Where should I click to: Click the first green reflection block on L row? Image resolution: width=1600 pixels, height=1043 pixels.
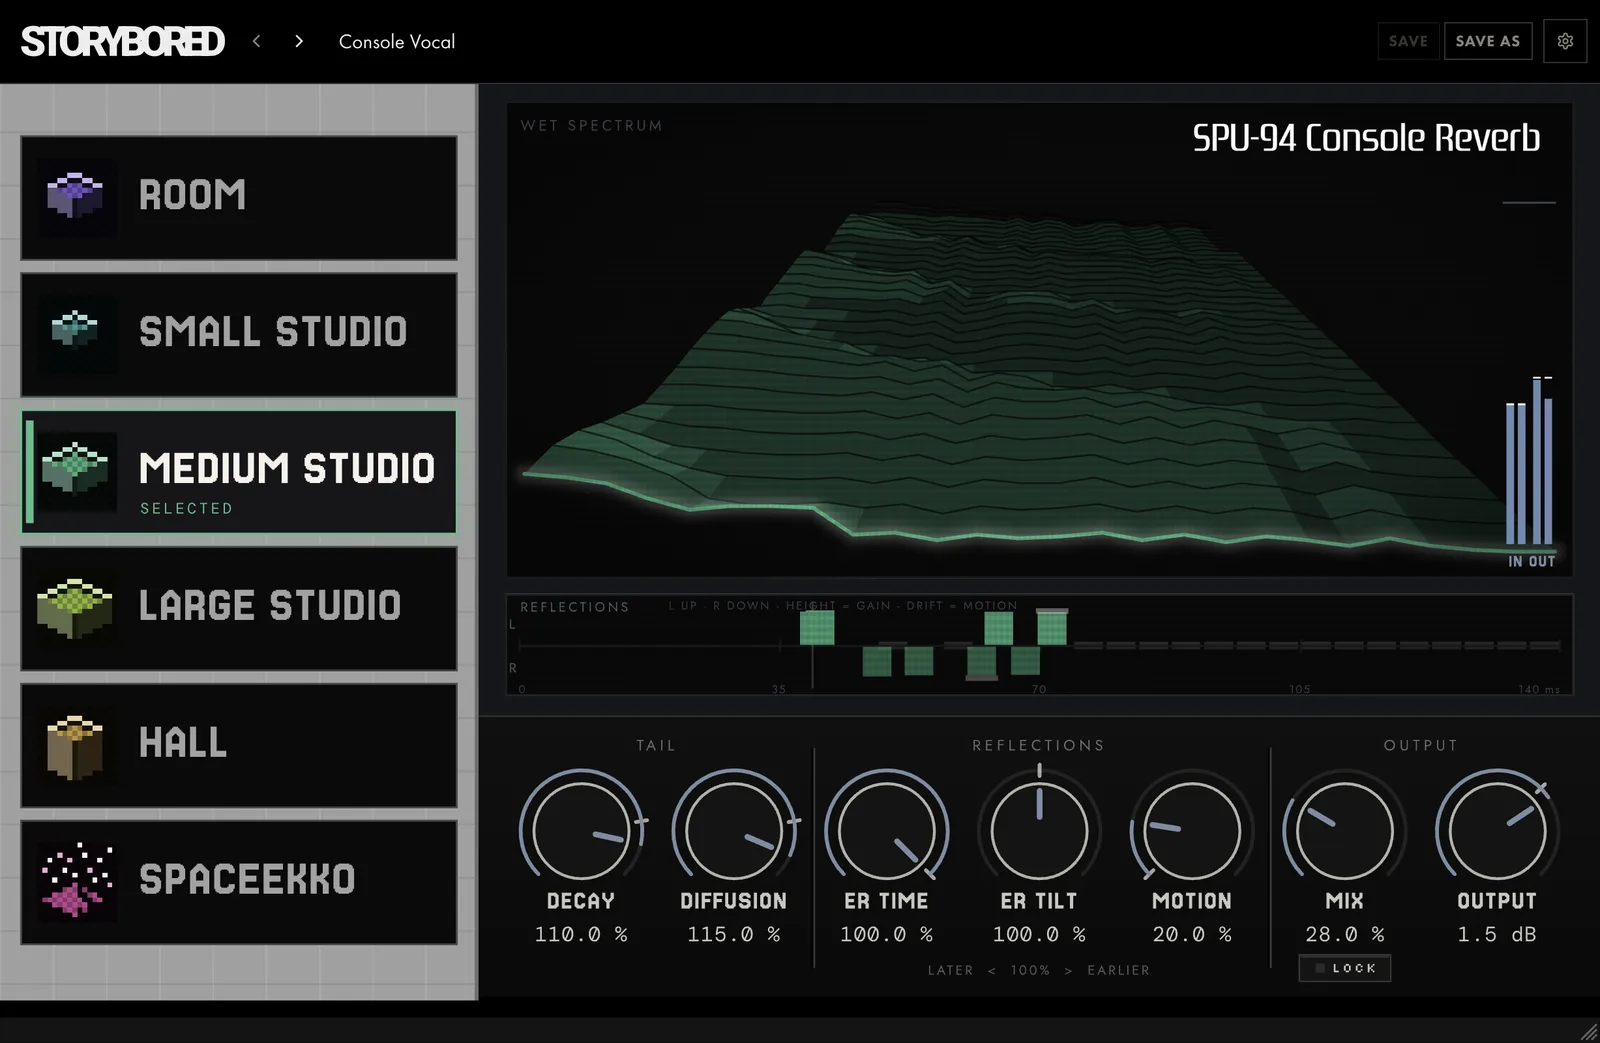[817, 628]
